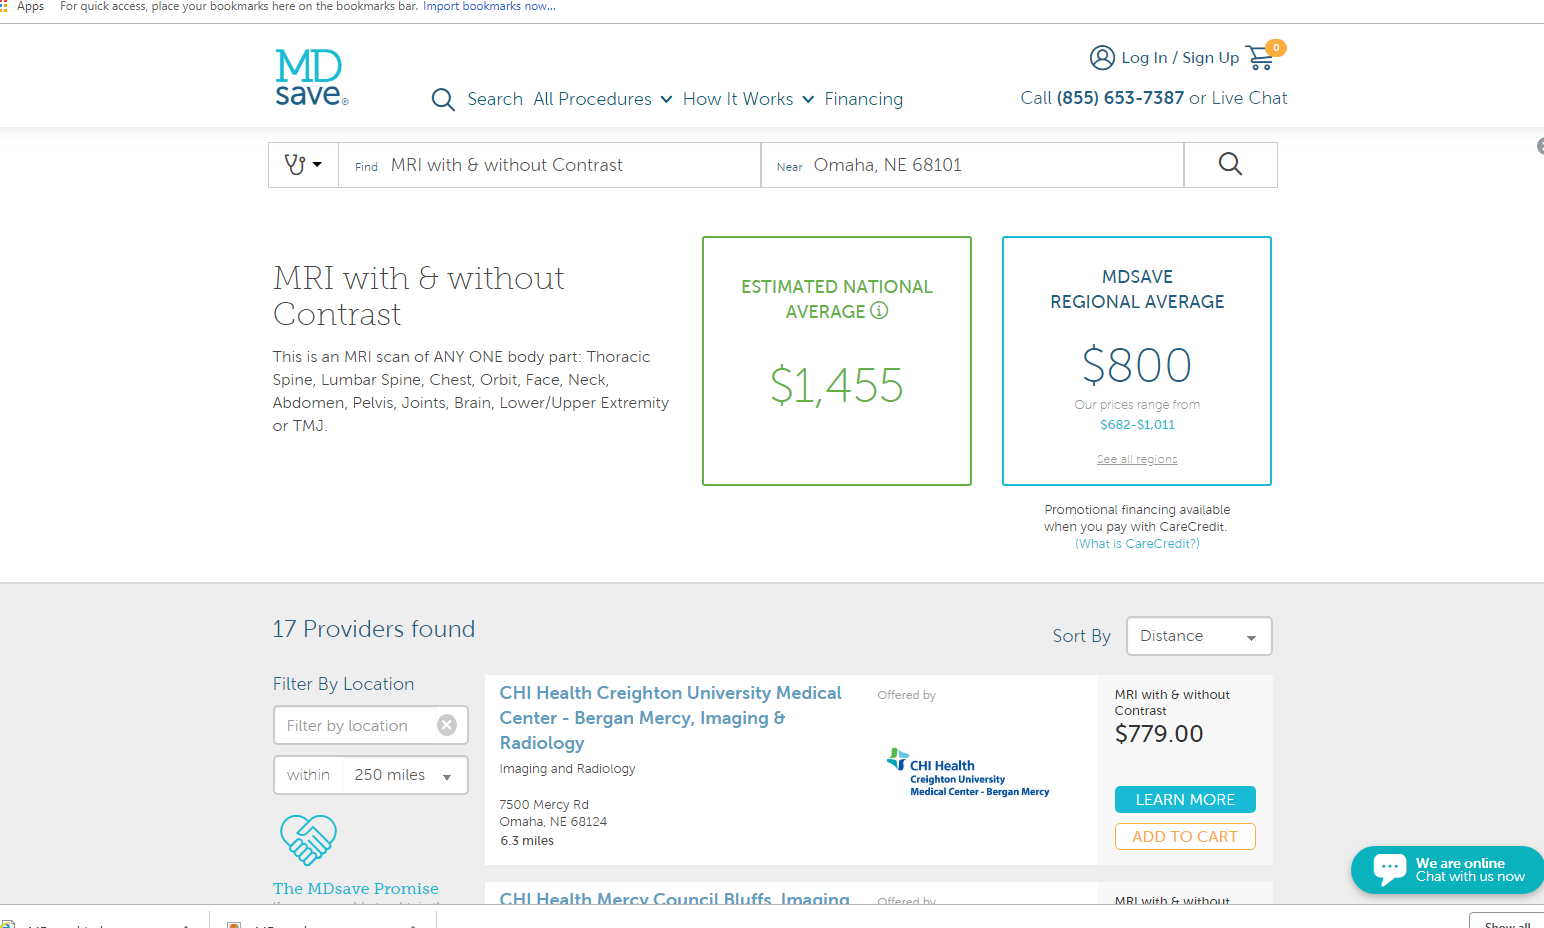Open the Sort By Distance dropdown
This screenshot has width=1544, height=928.
point(1199,636)
